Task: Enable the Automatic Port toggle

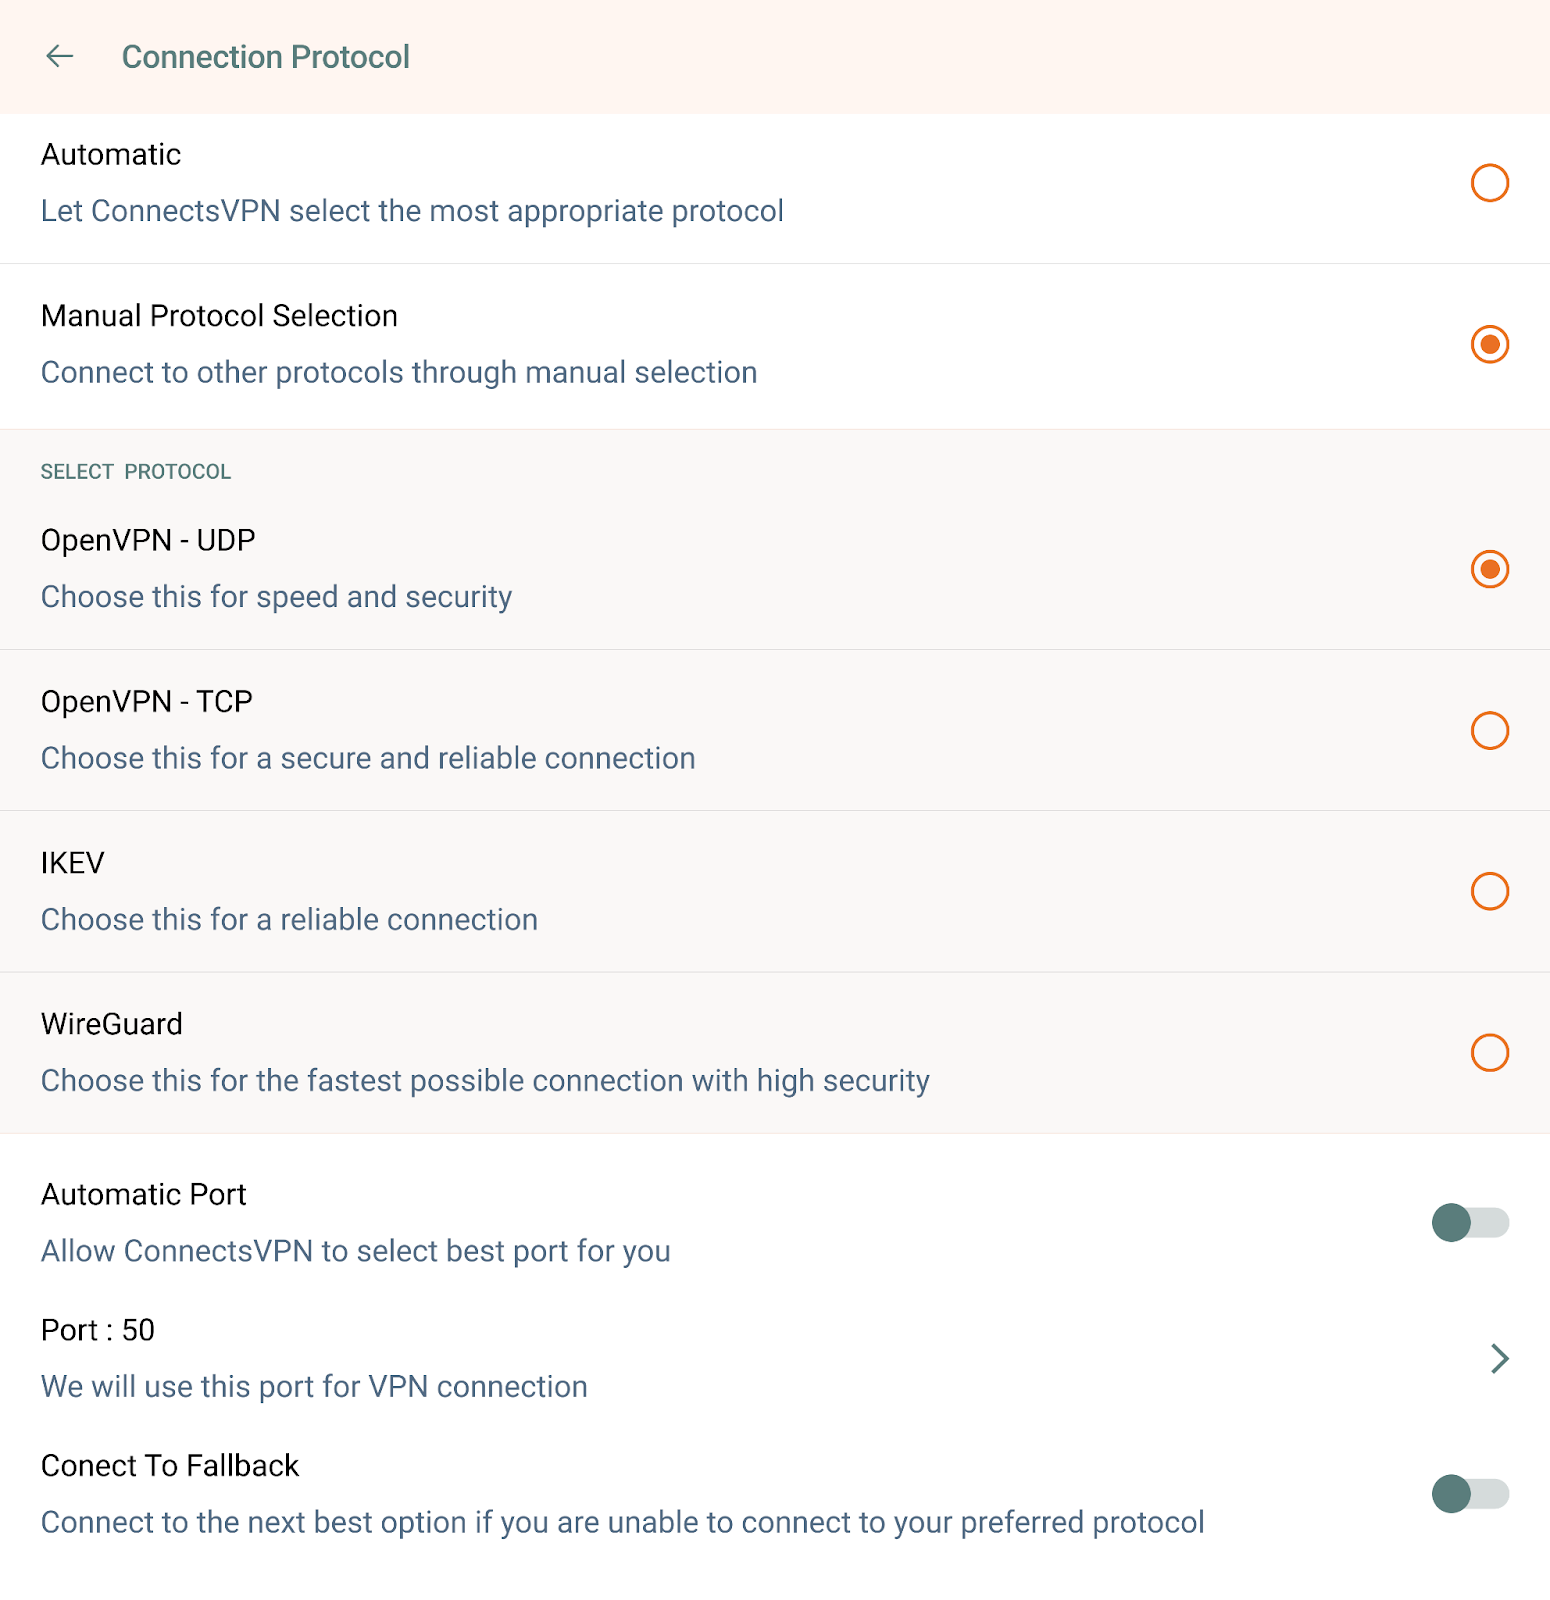Action: click(1469, 1222)
